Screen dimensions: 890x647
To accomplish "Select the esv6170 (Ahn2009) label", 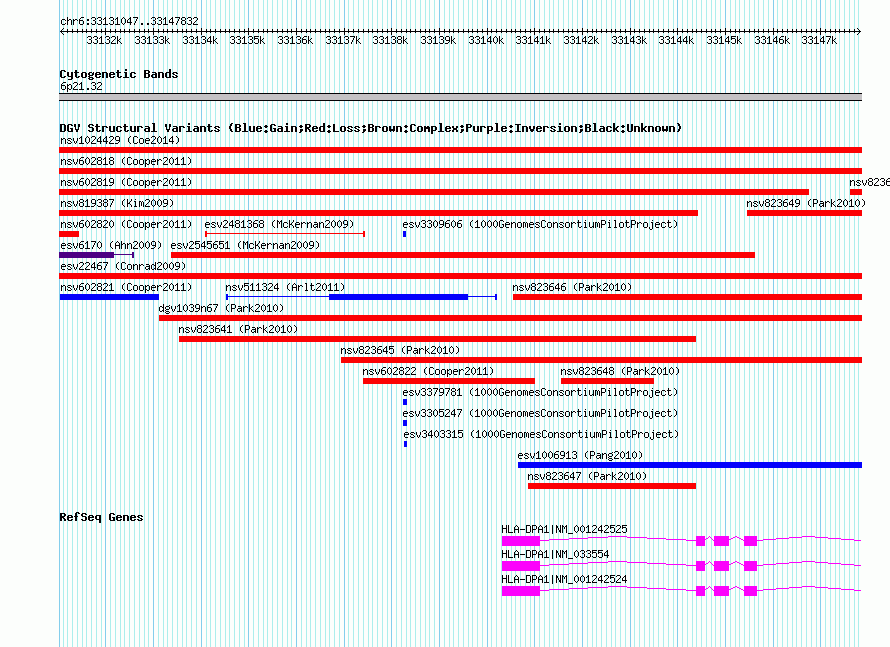I will click(111, 245).
